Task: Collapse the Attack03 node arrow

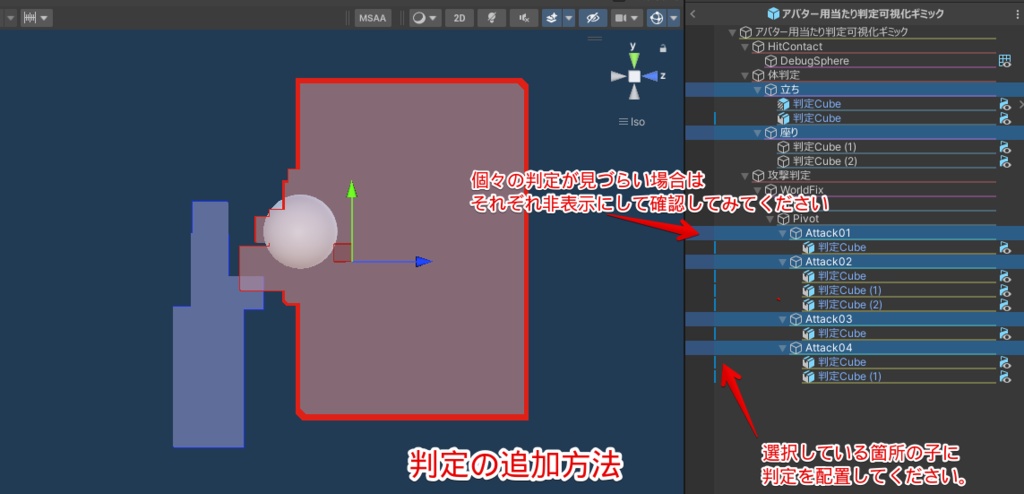Action: [782, 320]
